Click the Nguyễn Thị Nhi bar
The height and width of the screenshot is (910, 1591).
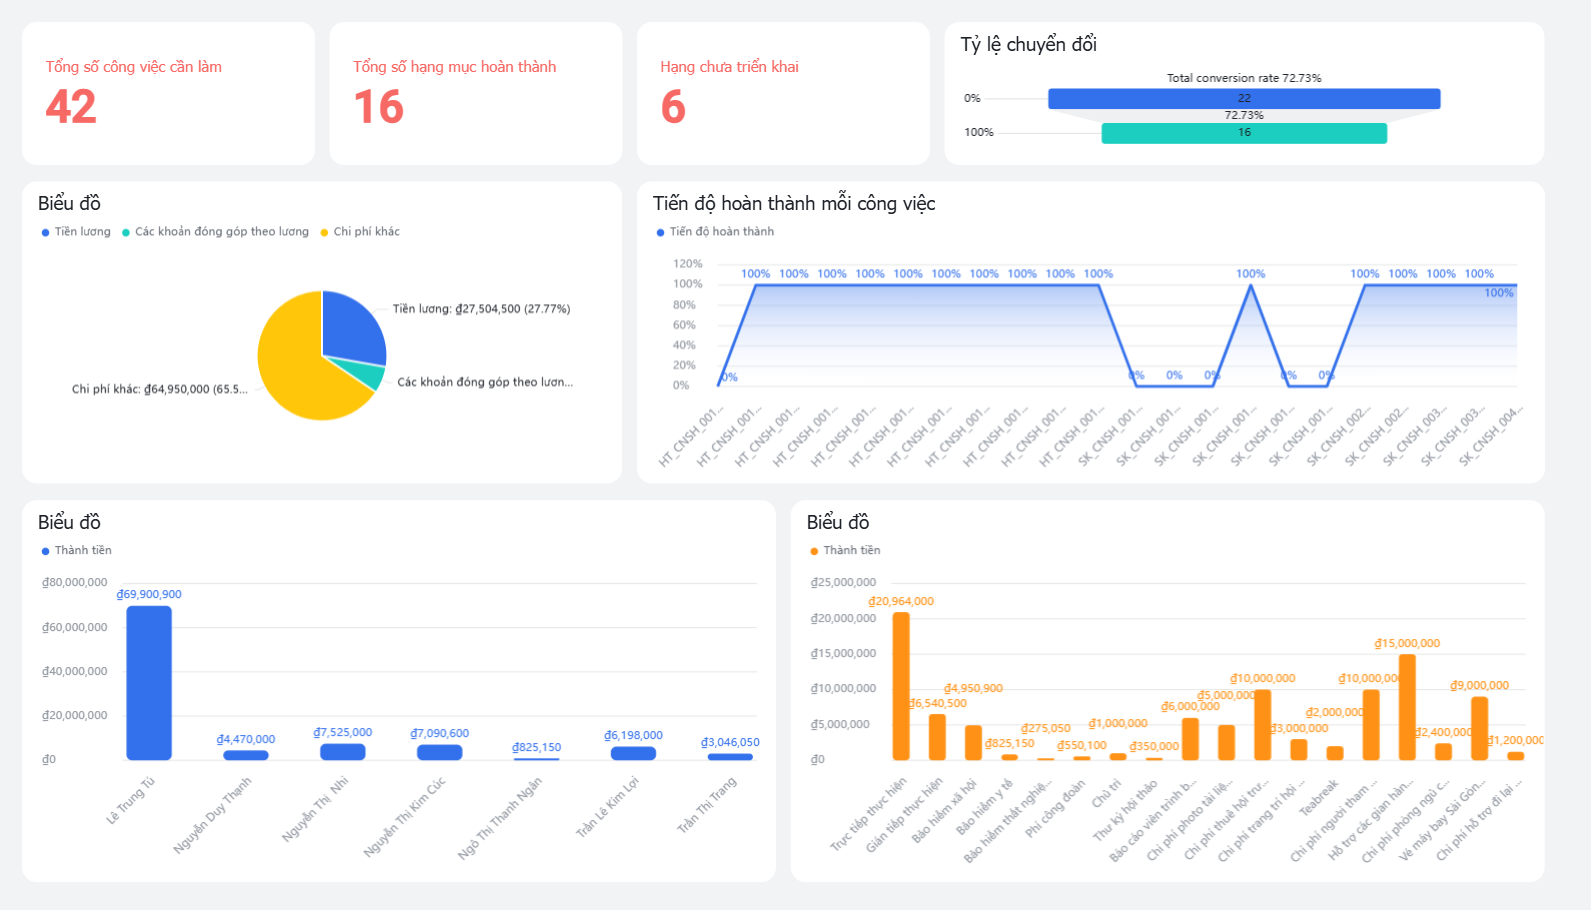pos(343,752)
